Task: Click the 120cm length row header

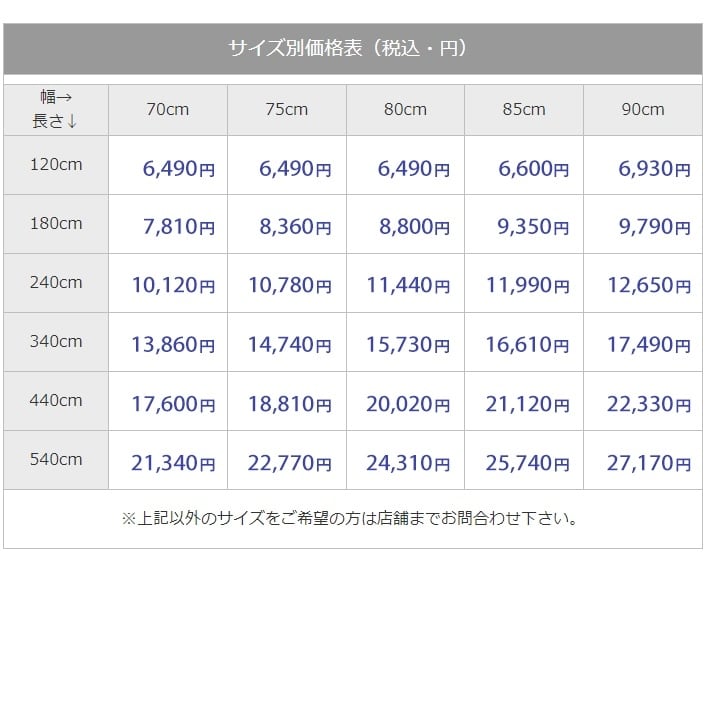Action: pos(56,165)
